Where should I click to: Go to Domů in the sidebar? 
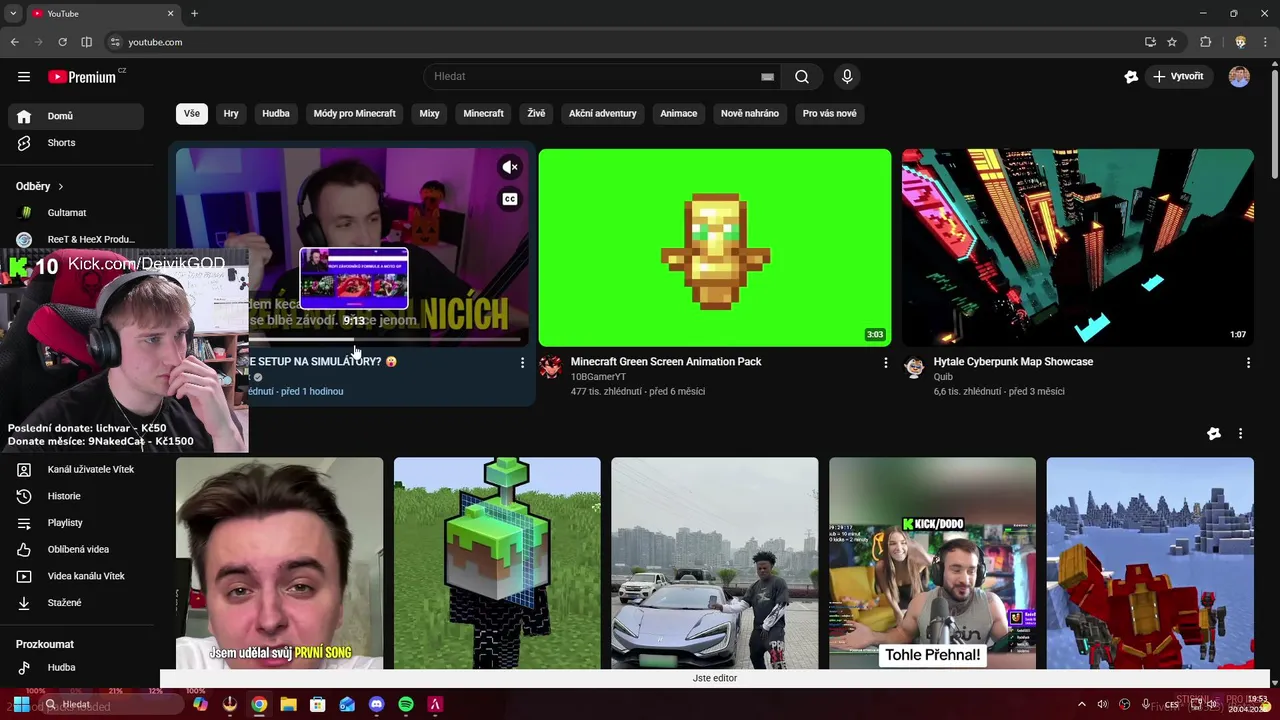pos(76,116)
